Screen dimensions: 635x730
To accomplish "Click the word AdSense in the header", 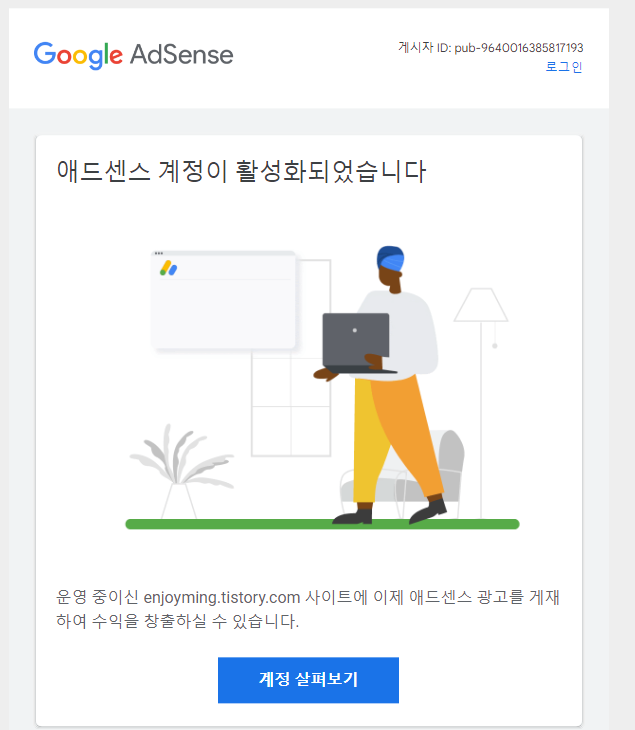I will [x=182, y=55].
